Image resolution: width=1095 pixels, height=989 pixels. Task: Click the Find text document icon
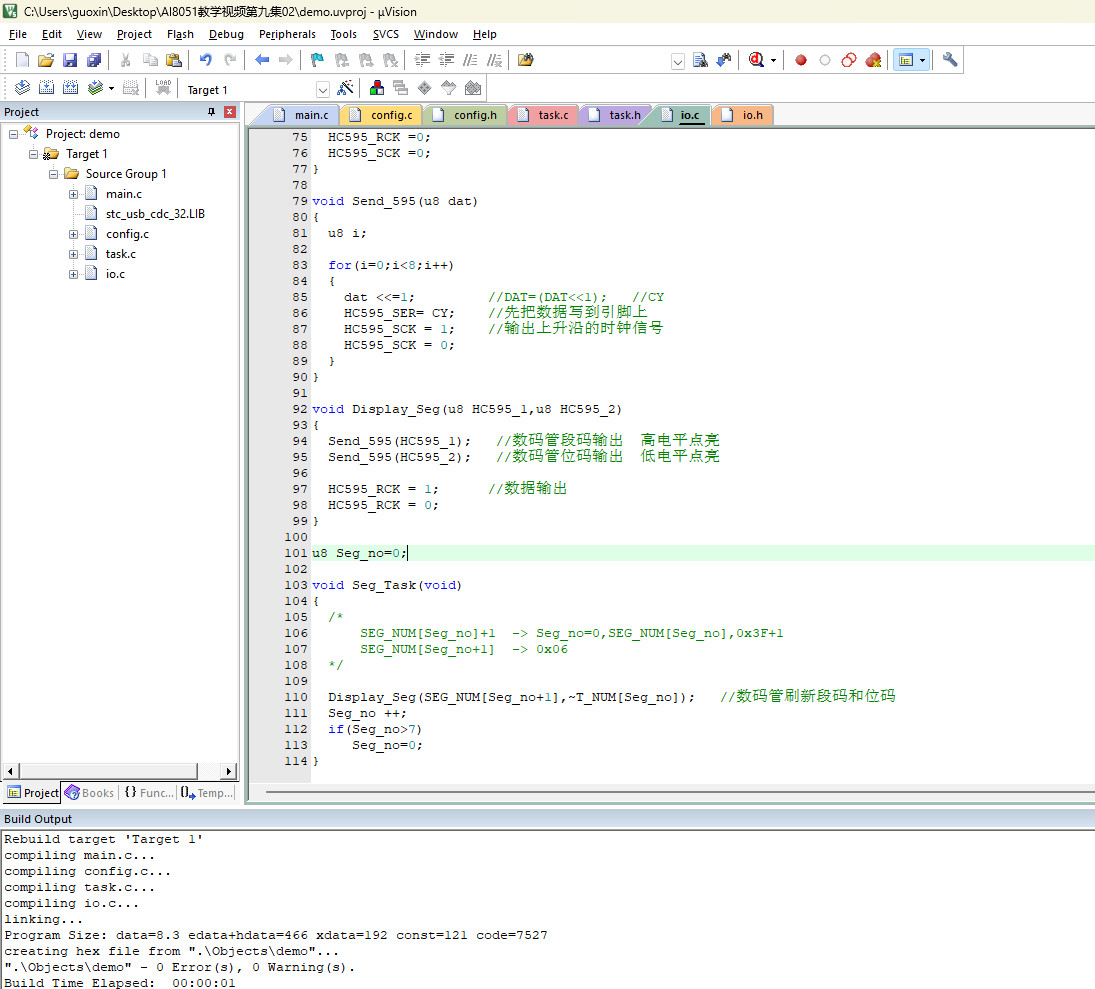click(700, 60)
